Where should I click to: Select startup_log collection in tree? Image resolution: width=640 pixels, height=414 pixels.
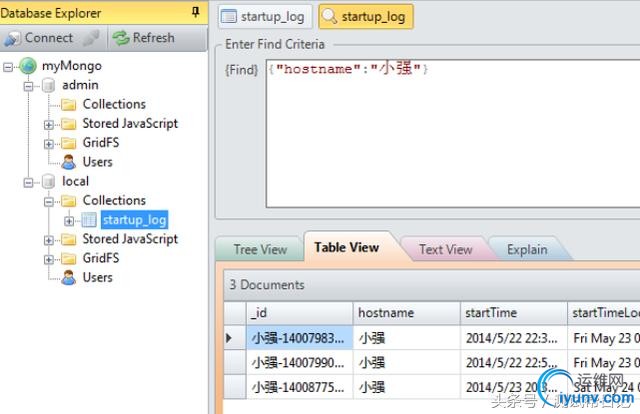[x=134, y=220]
